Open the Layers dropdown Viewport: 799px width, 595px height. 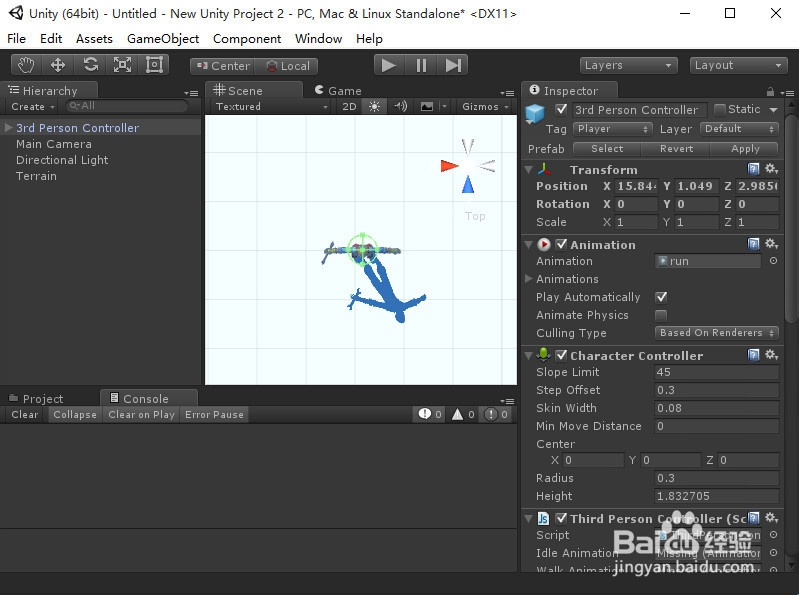click(x=628, y=65)
